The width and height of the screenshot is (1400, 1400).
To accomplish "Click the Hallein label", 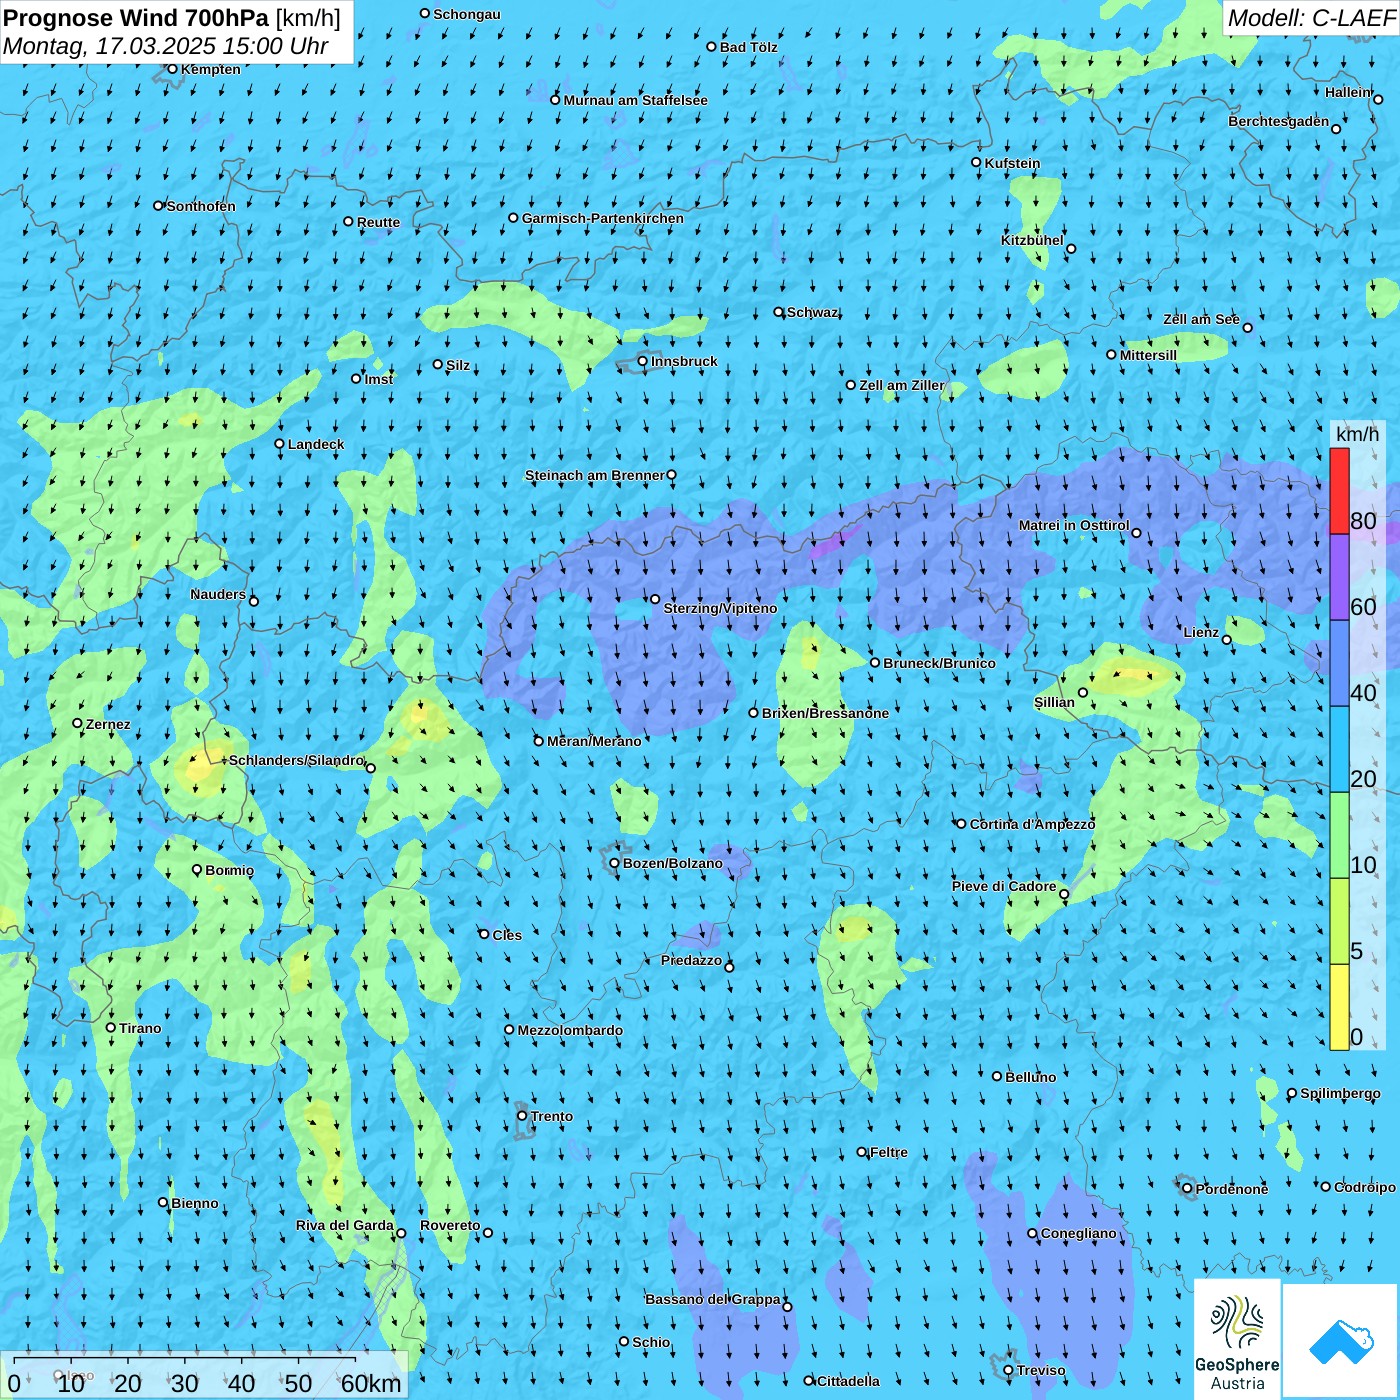I will [x=1348, y=92].
